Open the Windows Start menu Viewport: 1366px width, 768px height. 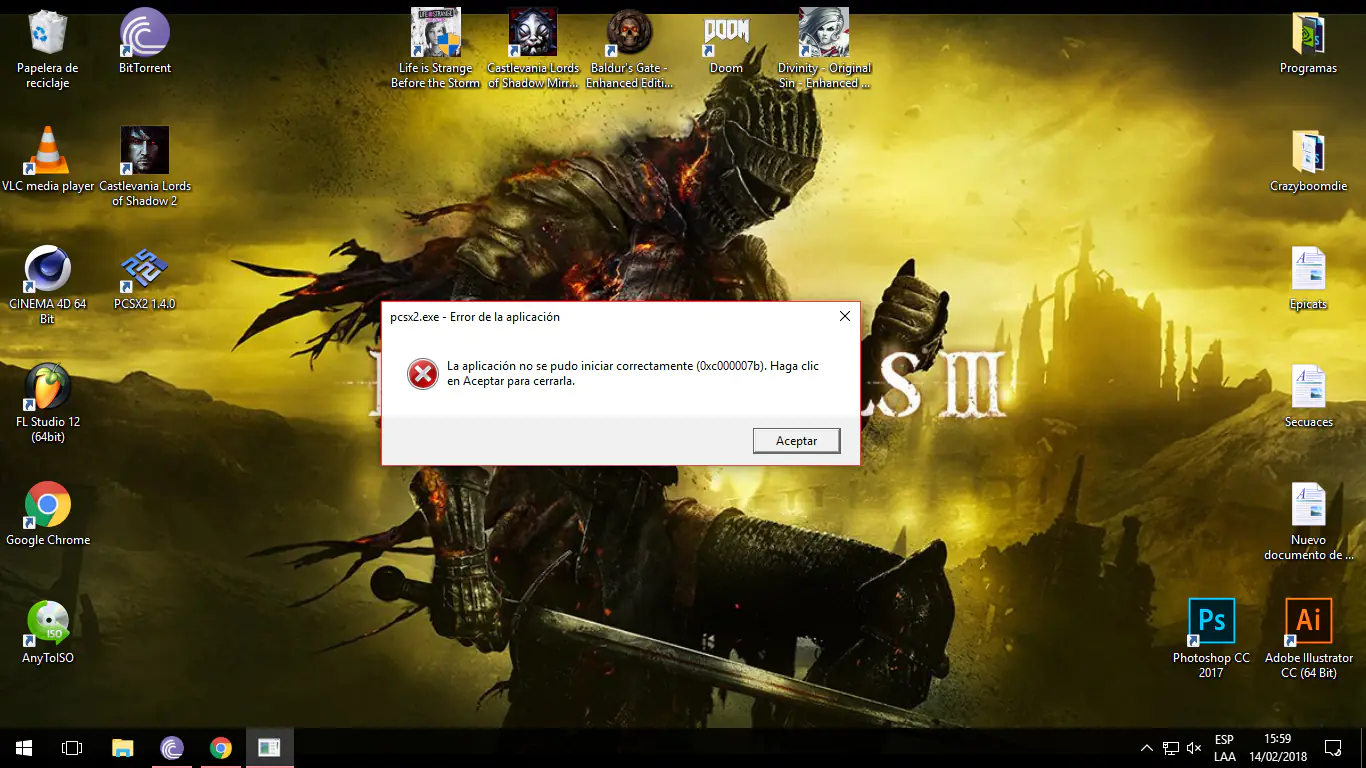coord(24,748)
